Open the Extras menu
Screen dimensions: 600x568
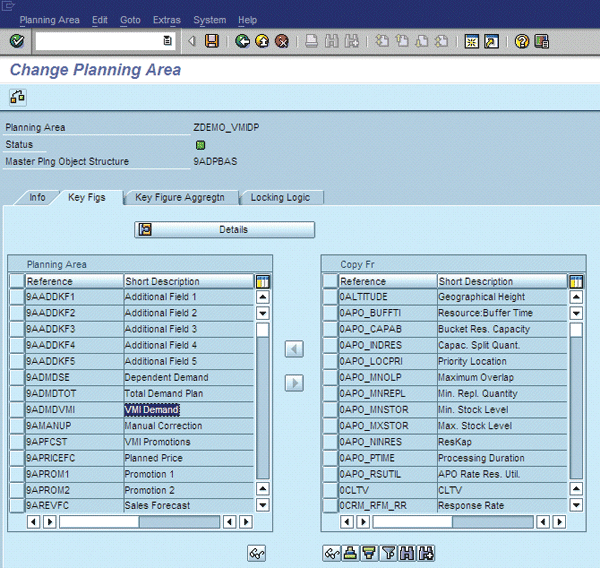[167, 19]
